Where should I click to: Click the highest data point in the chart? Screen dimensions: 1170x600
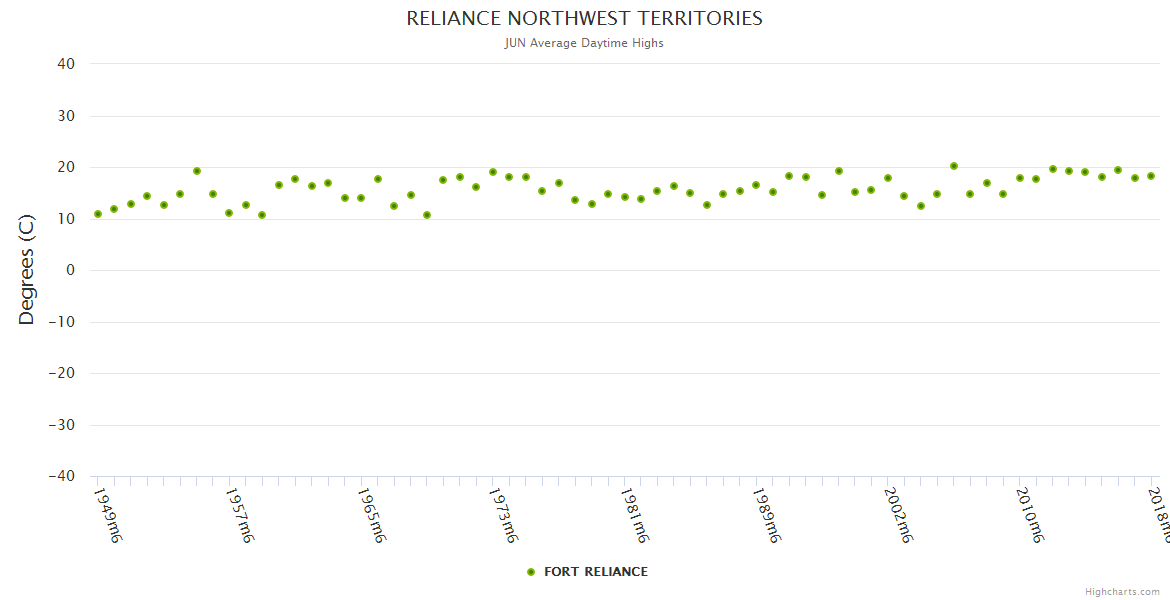click(x=954, y=166)
